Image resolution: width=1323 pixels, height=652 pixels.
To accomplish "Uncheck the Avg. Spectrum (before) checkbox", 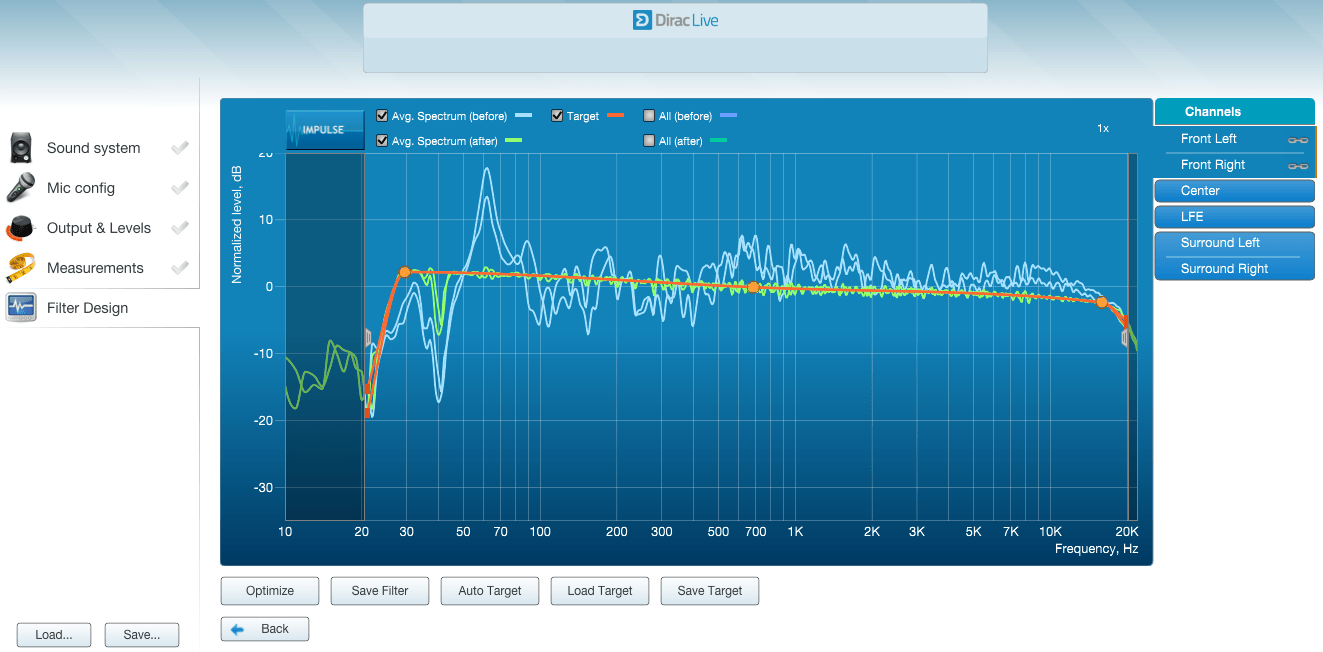I will [x=382, y=116].
